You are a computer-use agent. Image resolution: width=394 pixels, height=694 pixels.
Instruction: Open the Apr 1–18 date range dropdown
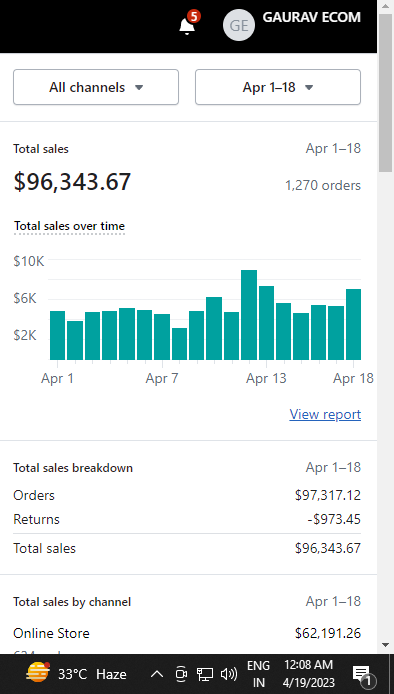click(x=278, y=87)
